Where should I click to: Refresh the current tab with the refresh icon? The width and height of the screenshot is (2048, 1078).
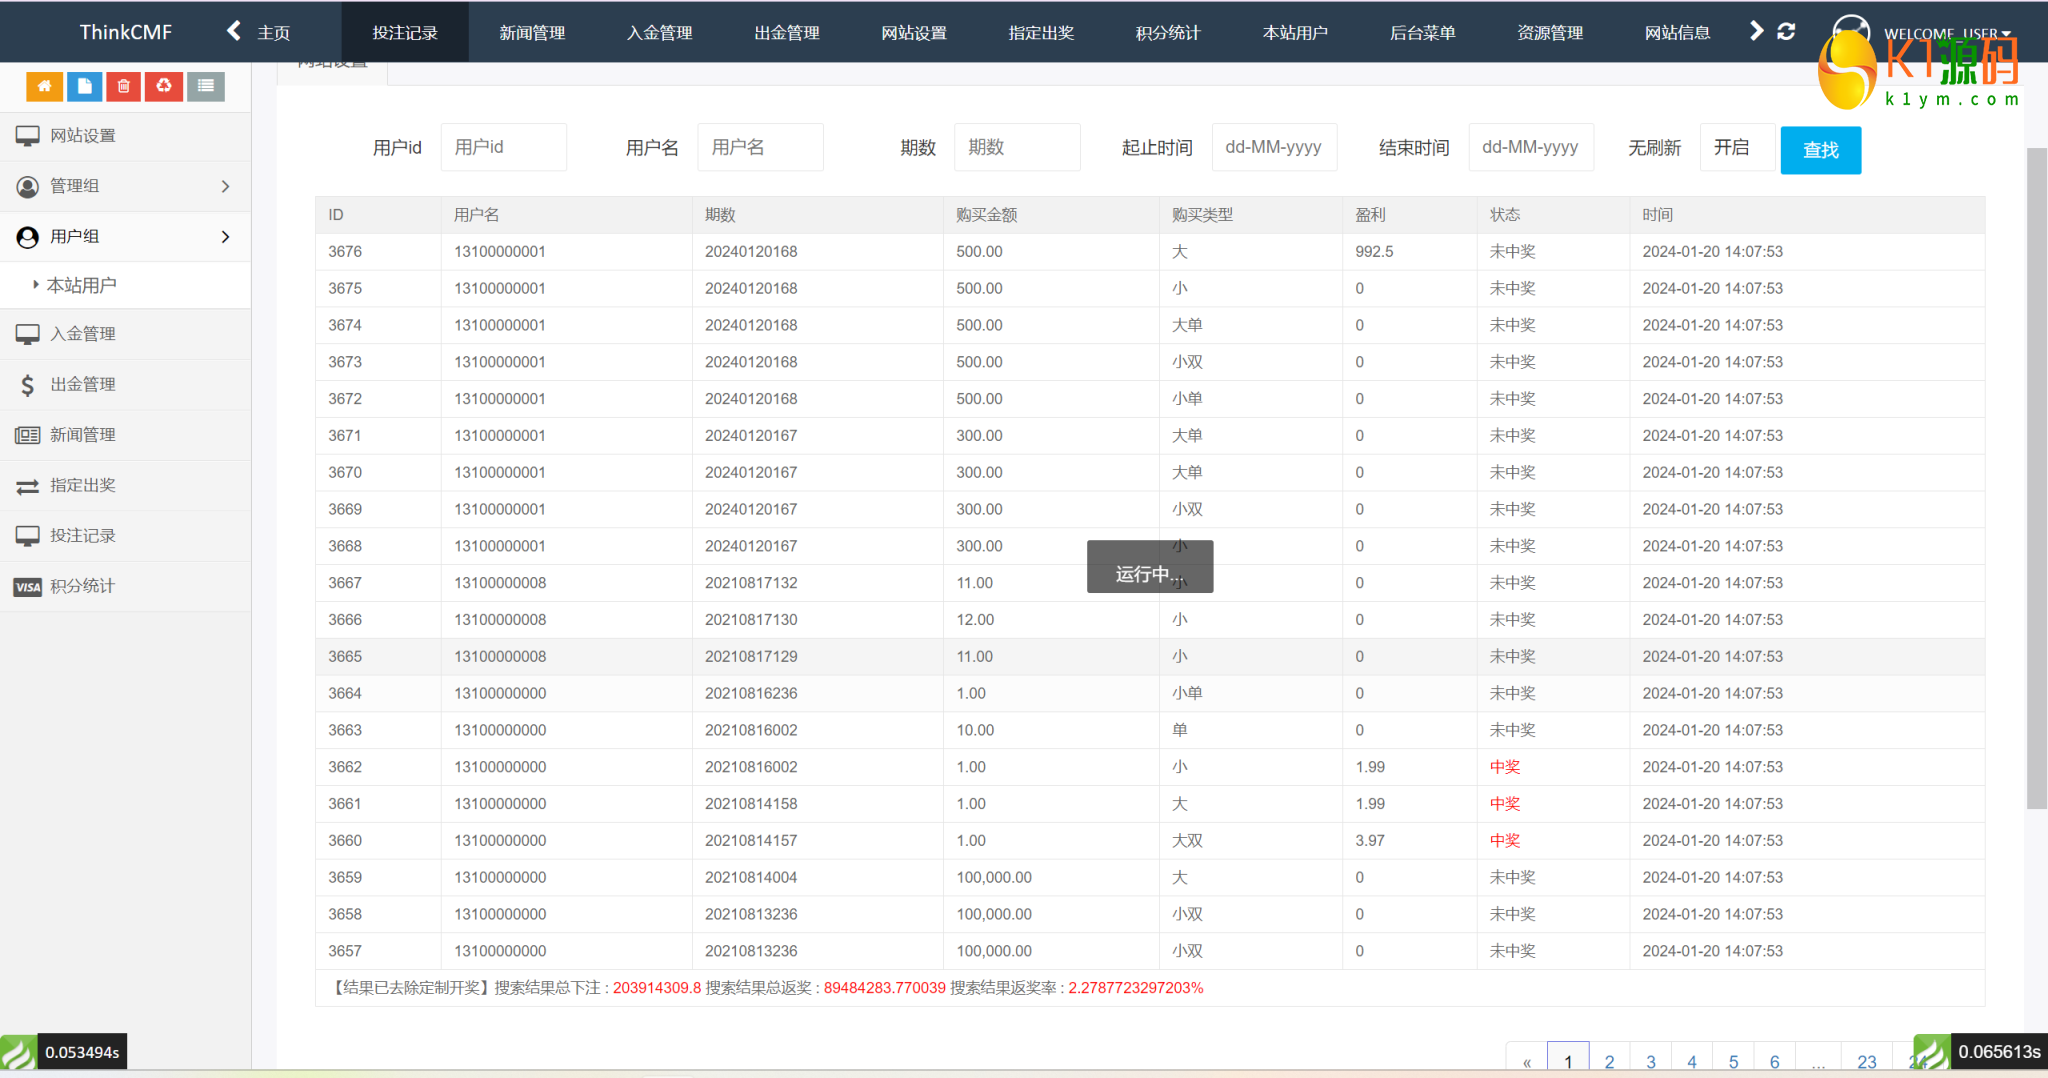pos(1786,32)
